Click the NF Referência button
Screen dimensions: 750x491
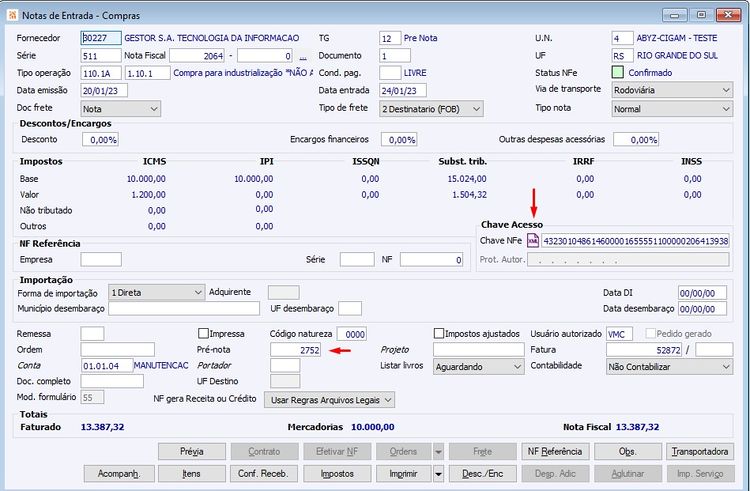tap(555, 451)
